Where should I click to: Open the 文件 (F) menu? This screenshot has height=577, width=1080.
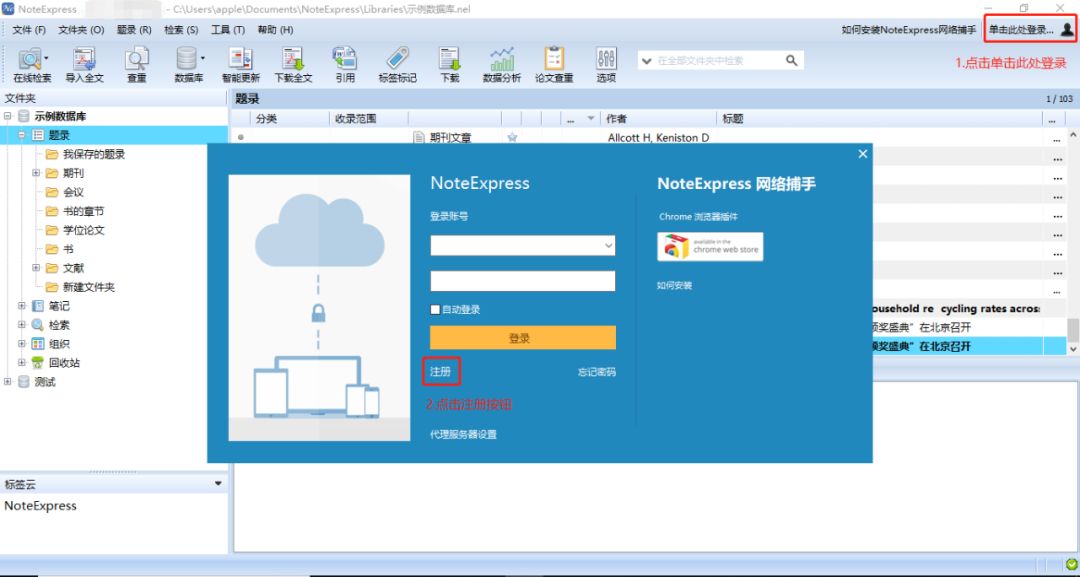[29, 30]
